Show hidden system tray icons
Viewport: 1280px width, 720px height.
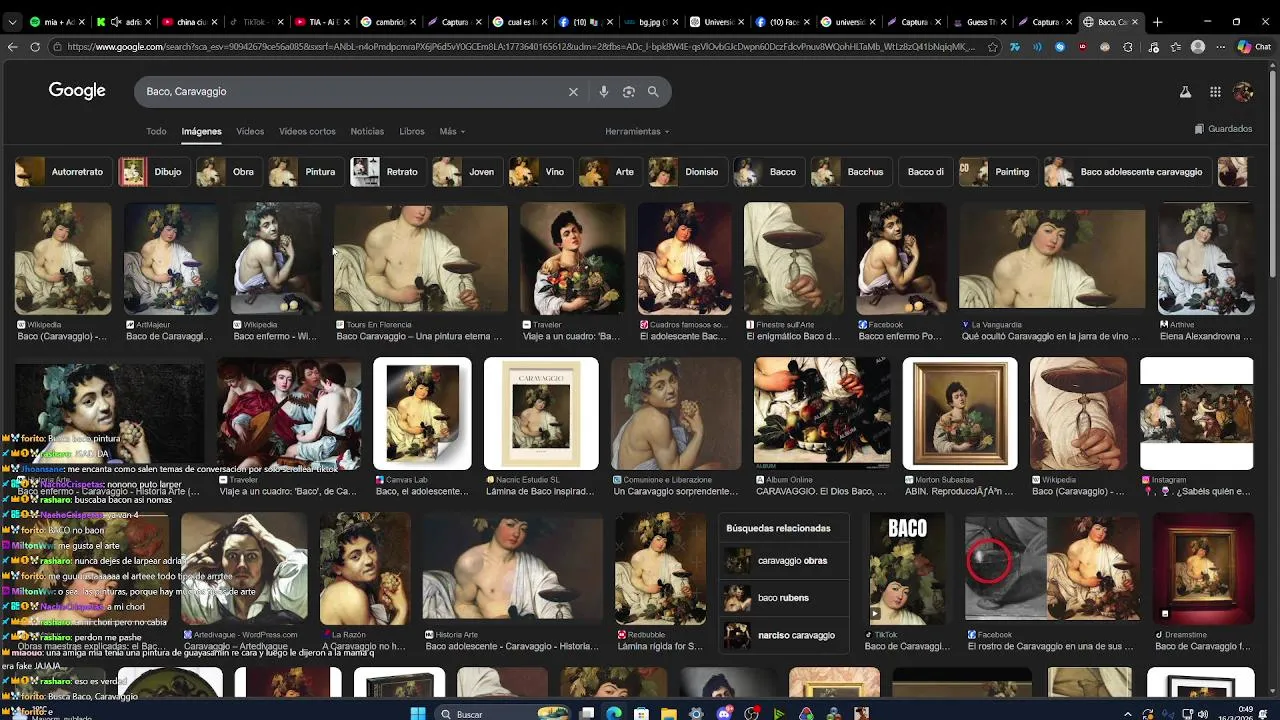pos(1128,714)
